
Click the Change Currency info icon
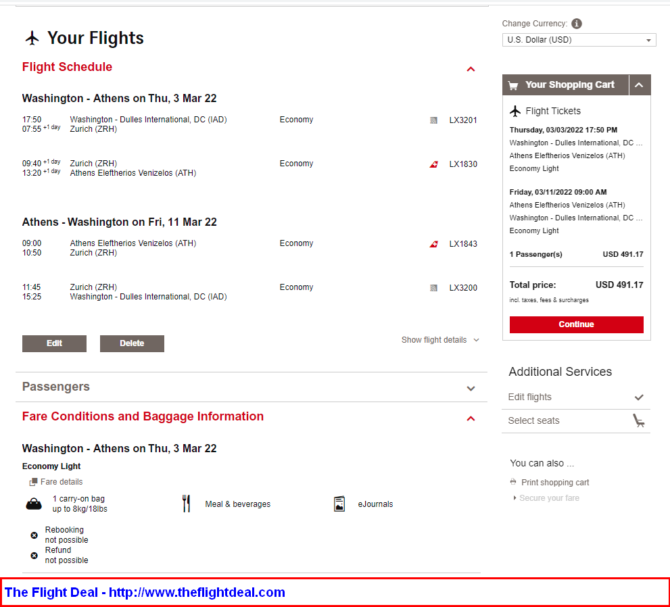point(577,24)
